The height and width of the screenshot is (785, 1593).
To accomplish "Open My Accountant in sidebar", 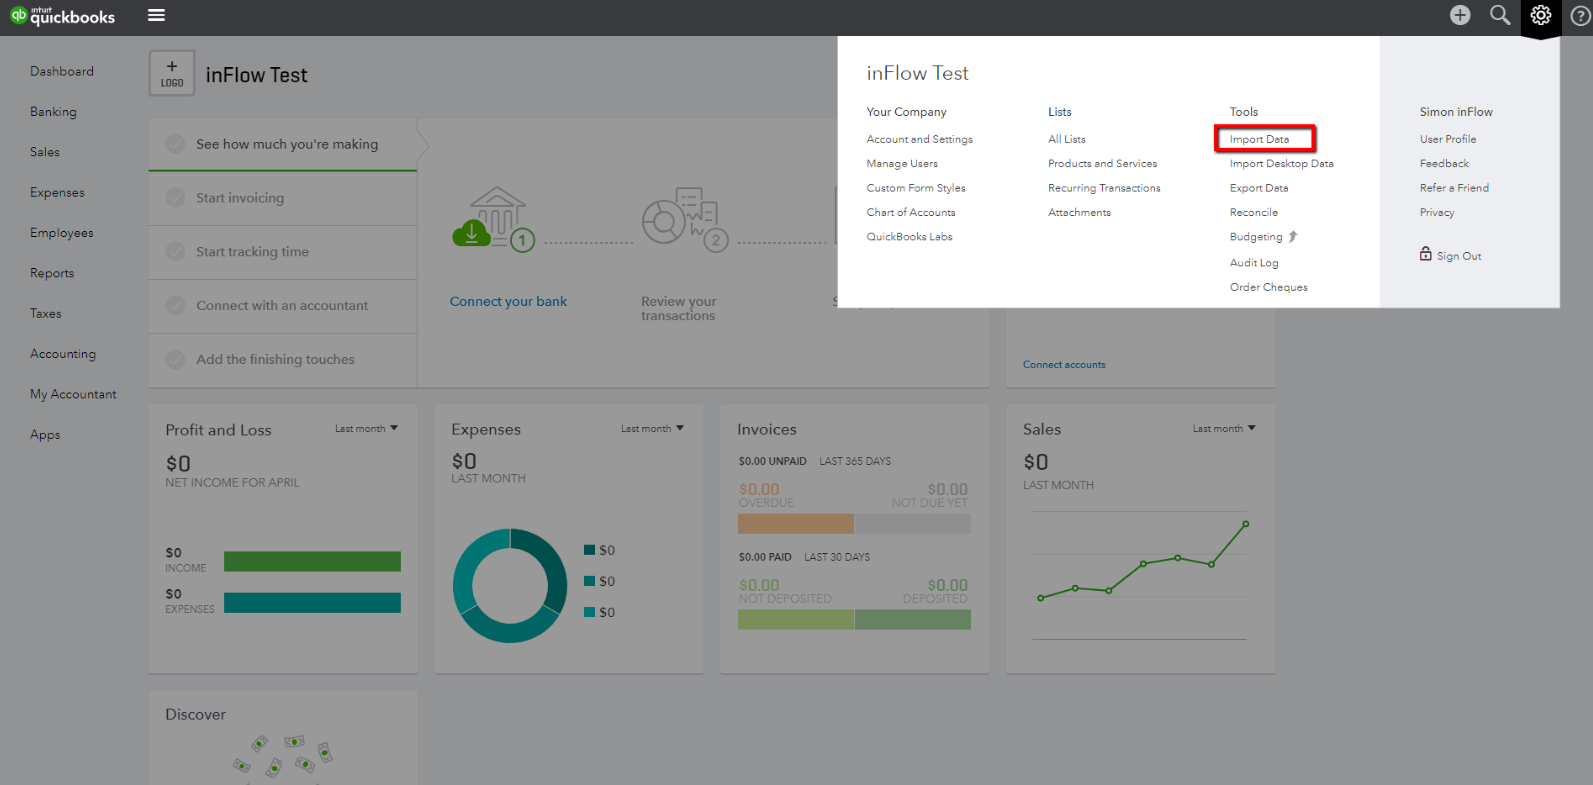I will [x=73, y=394].
